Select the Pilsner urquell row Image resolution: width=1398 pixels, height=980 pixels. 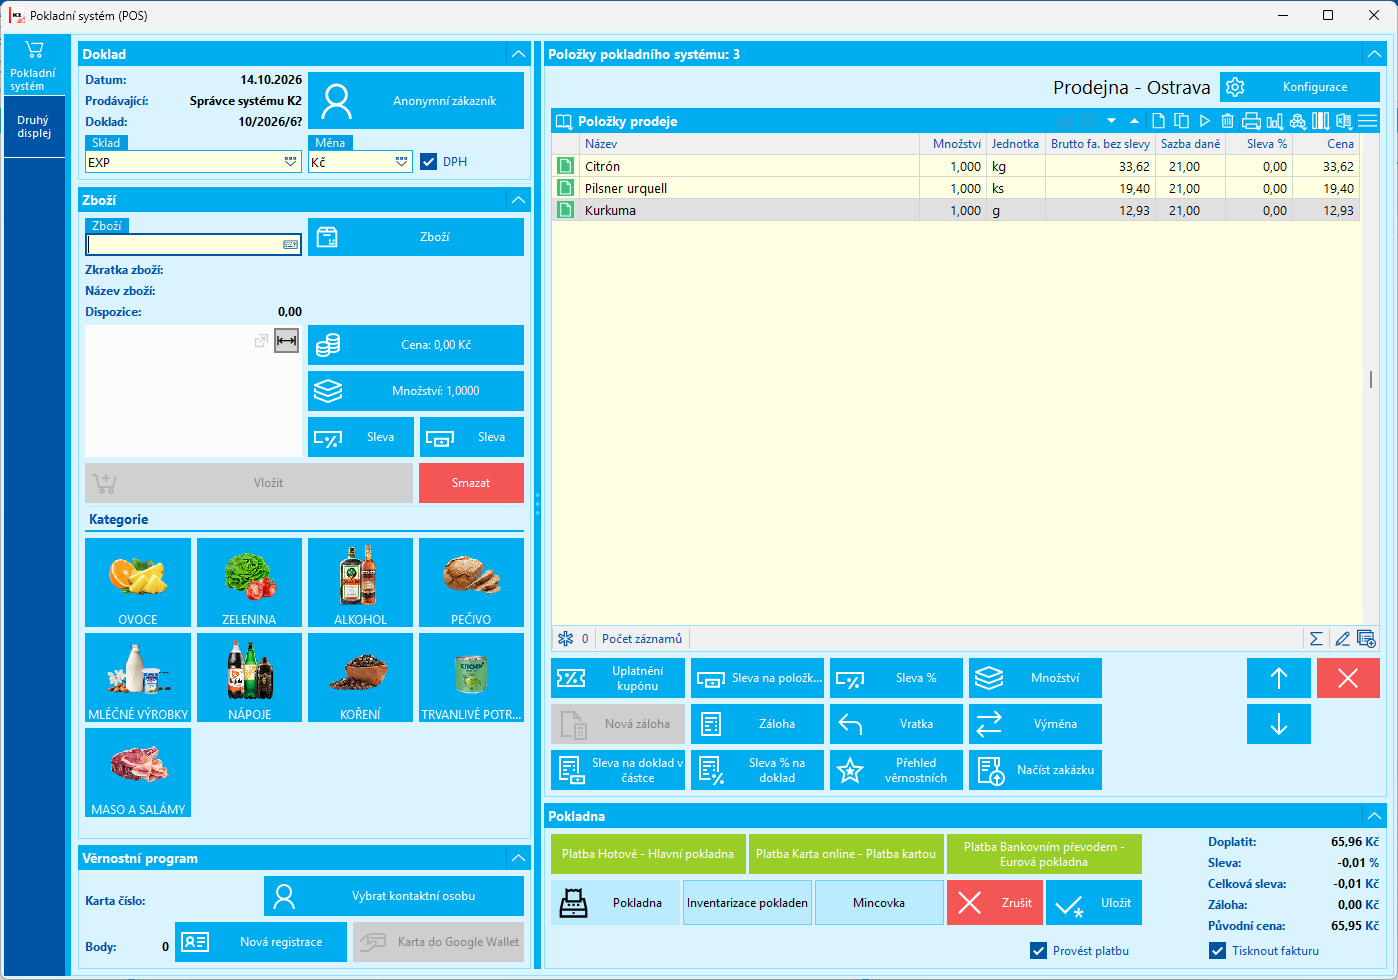(955, 188)
